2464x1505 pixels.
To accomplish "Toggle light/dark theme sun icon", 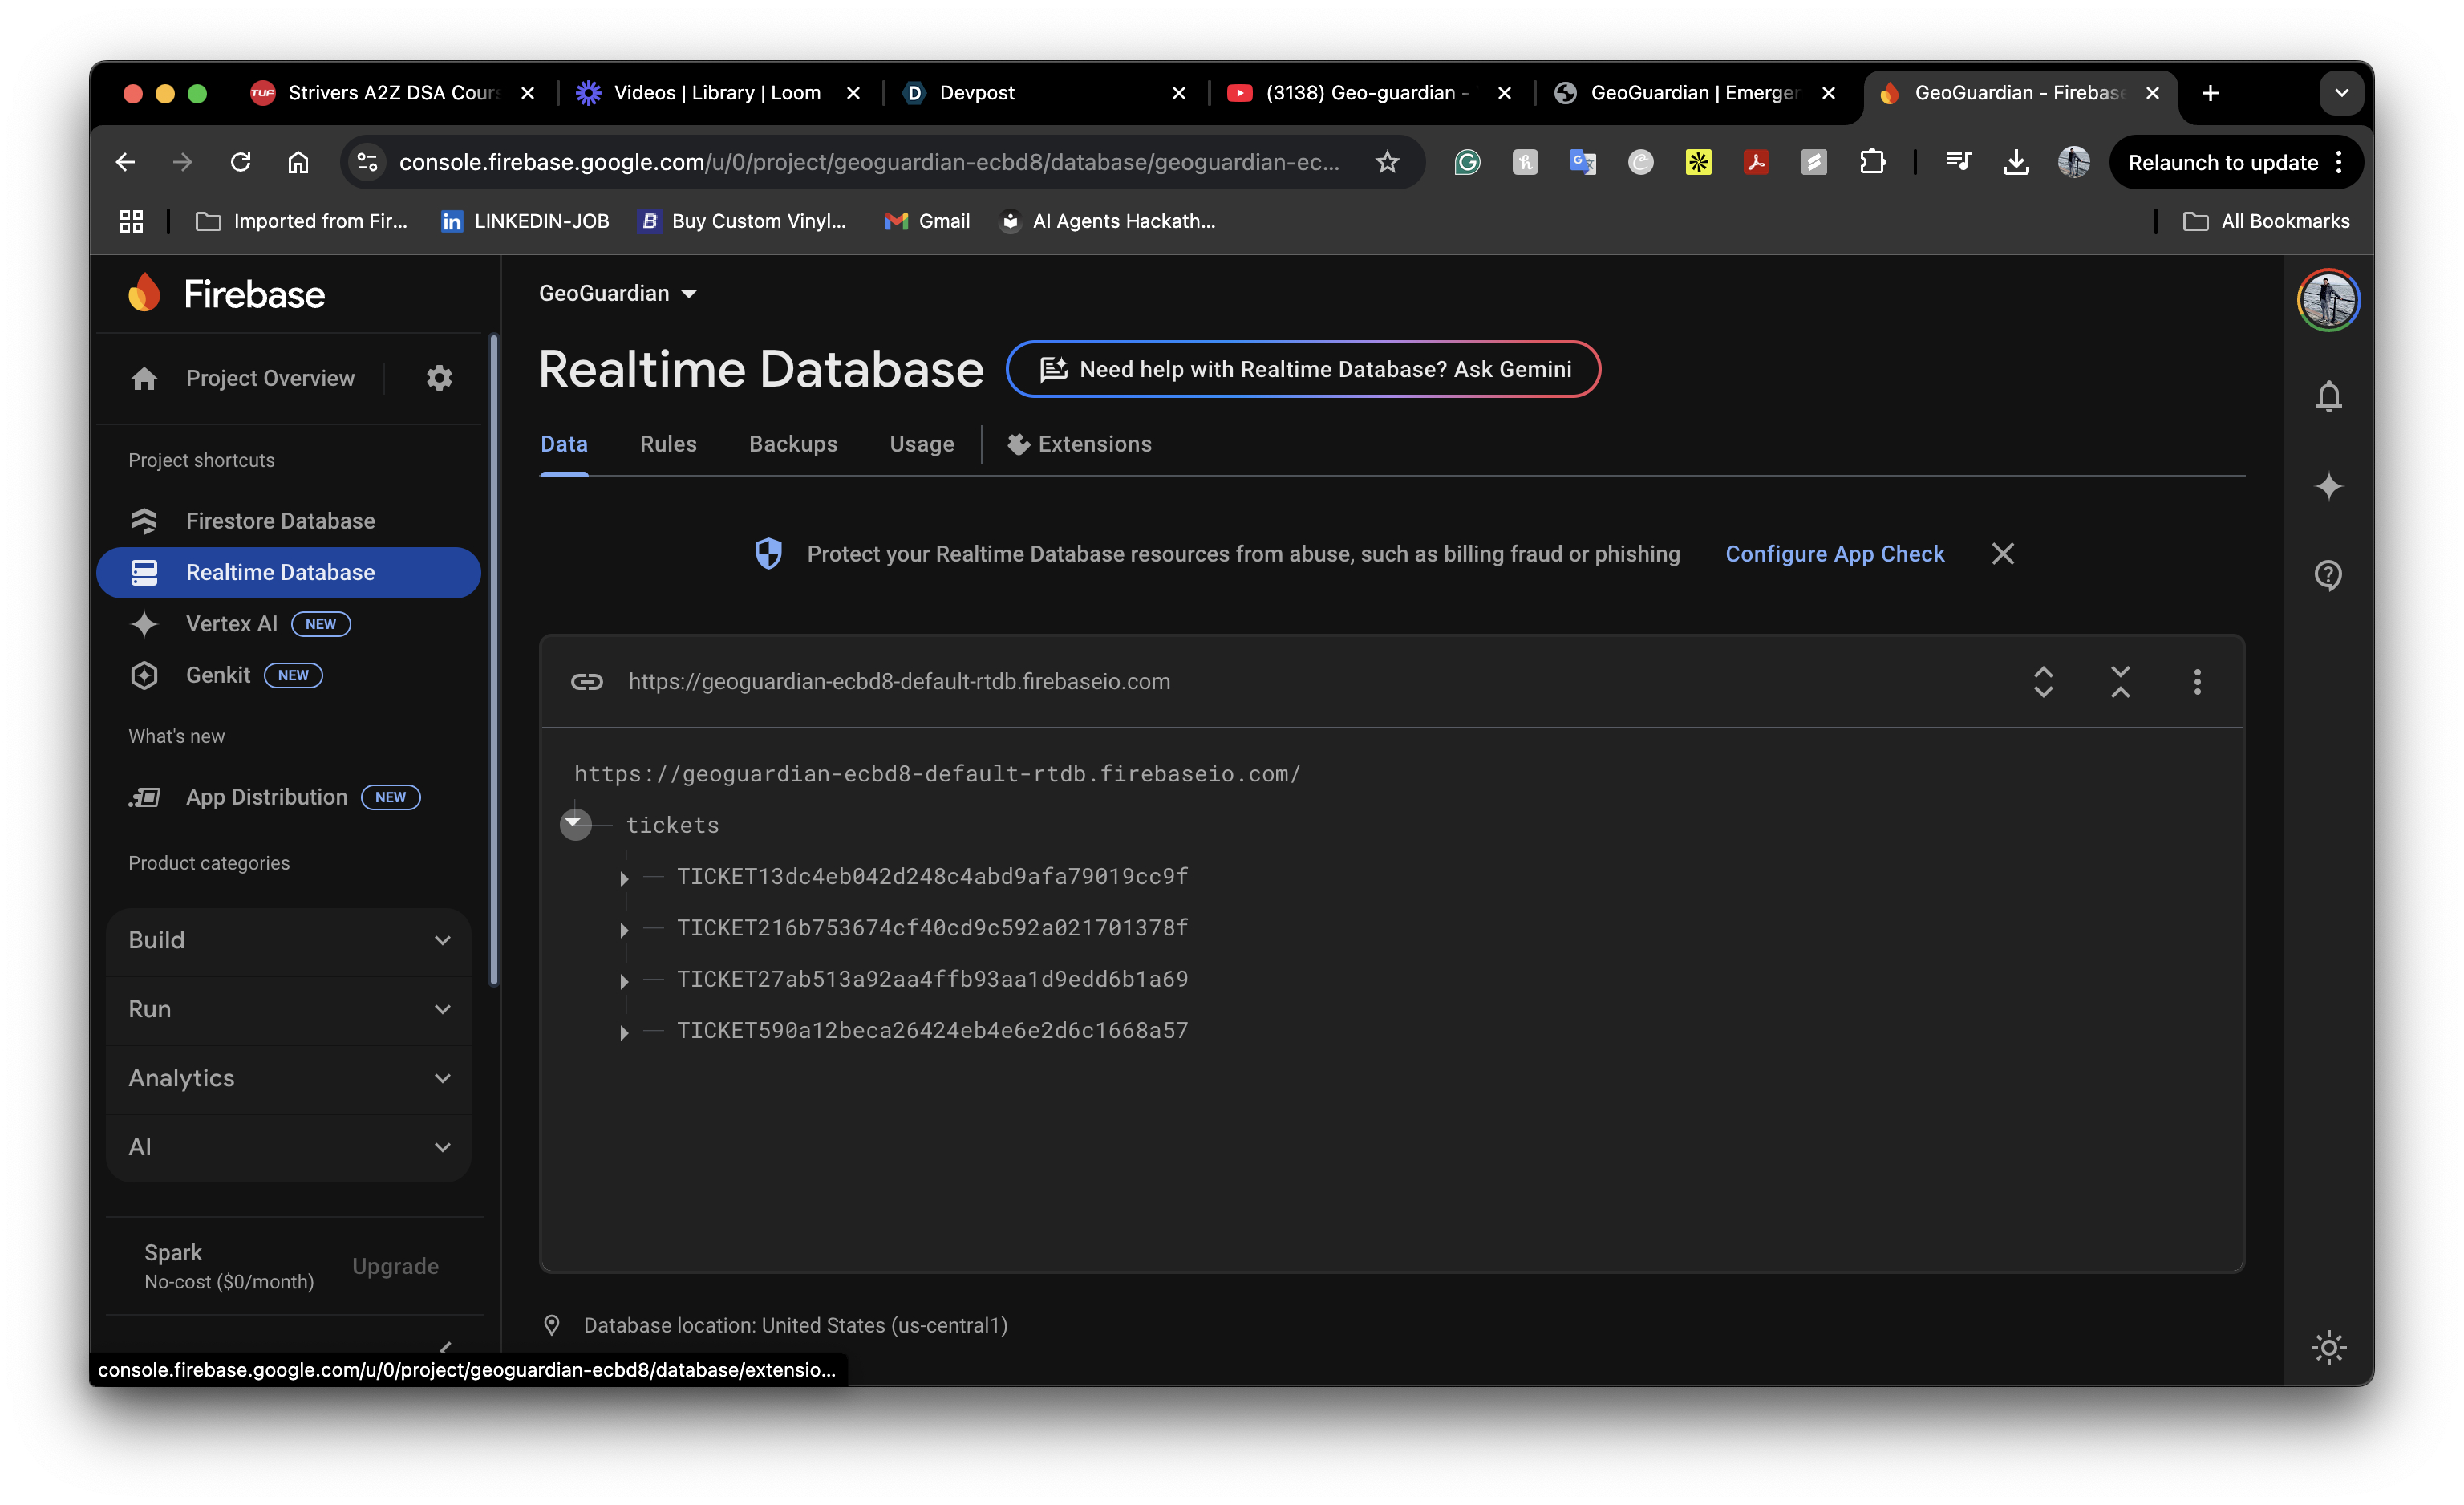I will coord(2328,1348).
